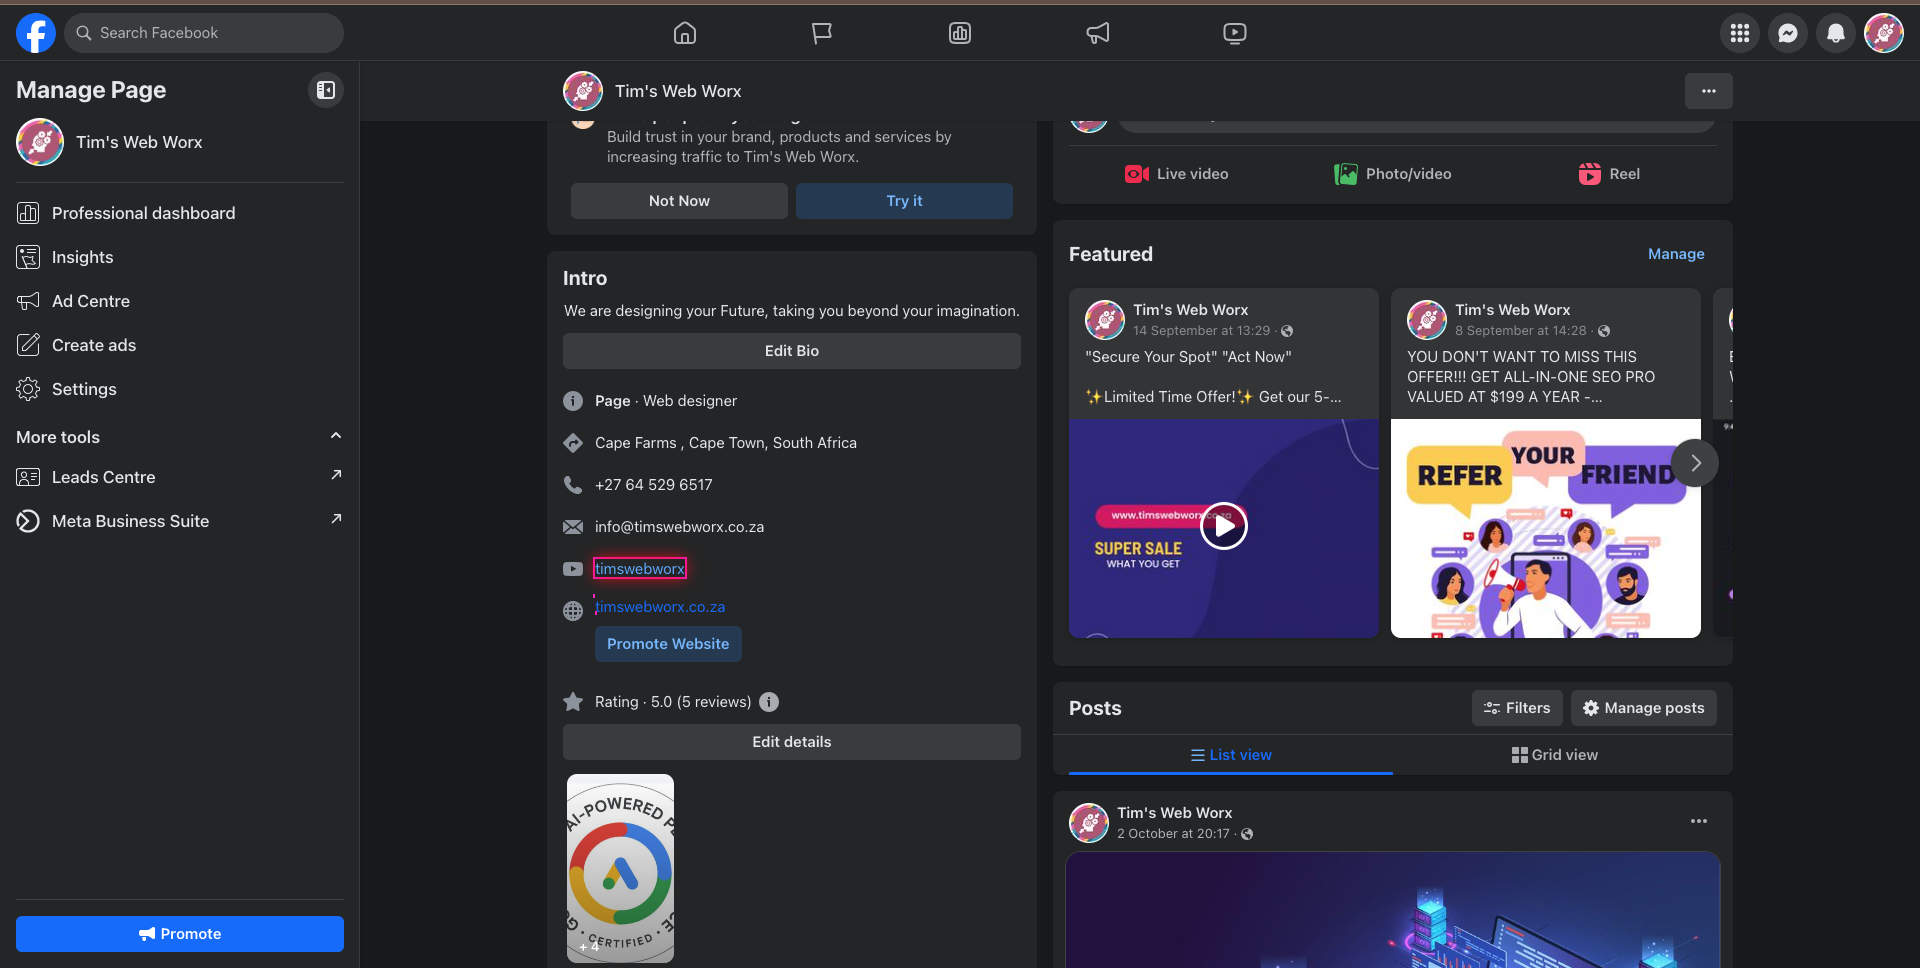1920x968 pixels.
Task: Click the Search Facebook field
Action: coord(204,33)
